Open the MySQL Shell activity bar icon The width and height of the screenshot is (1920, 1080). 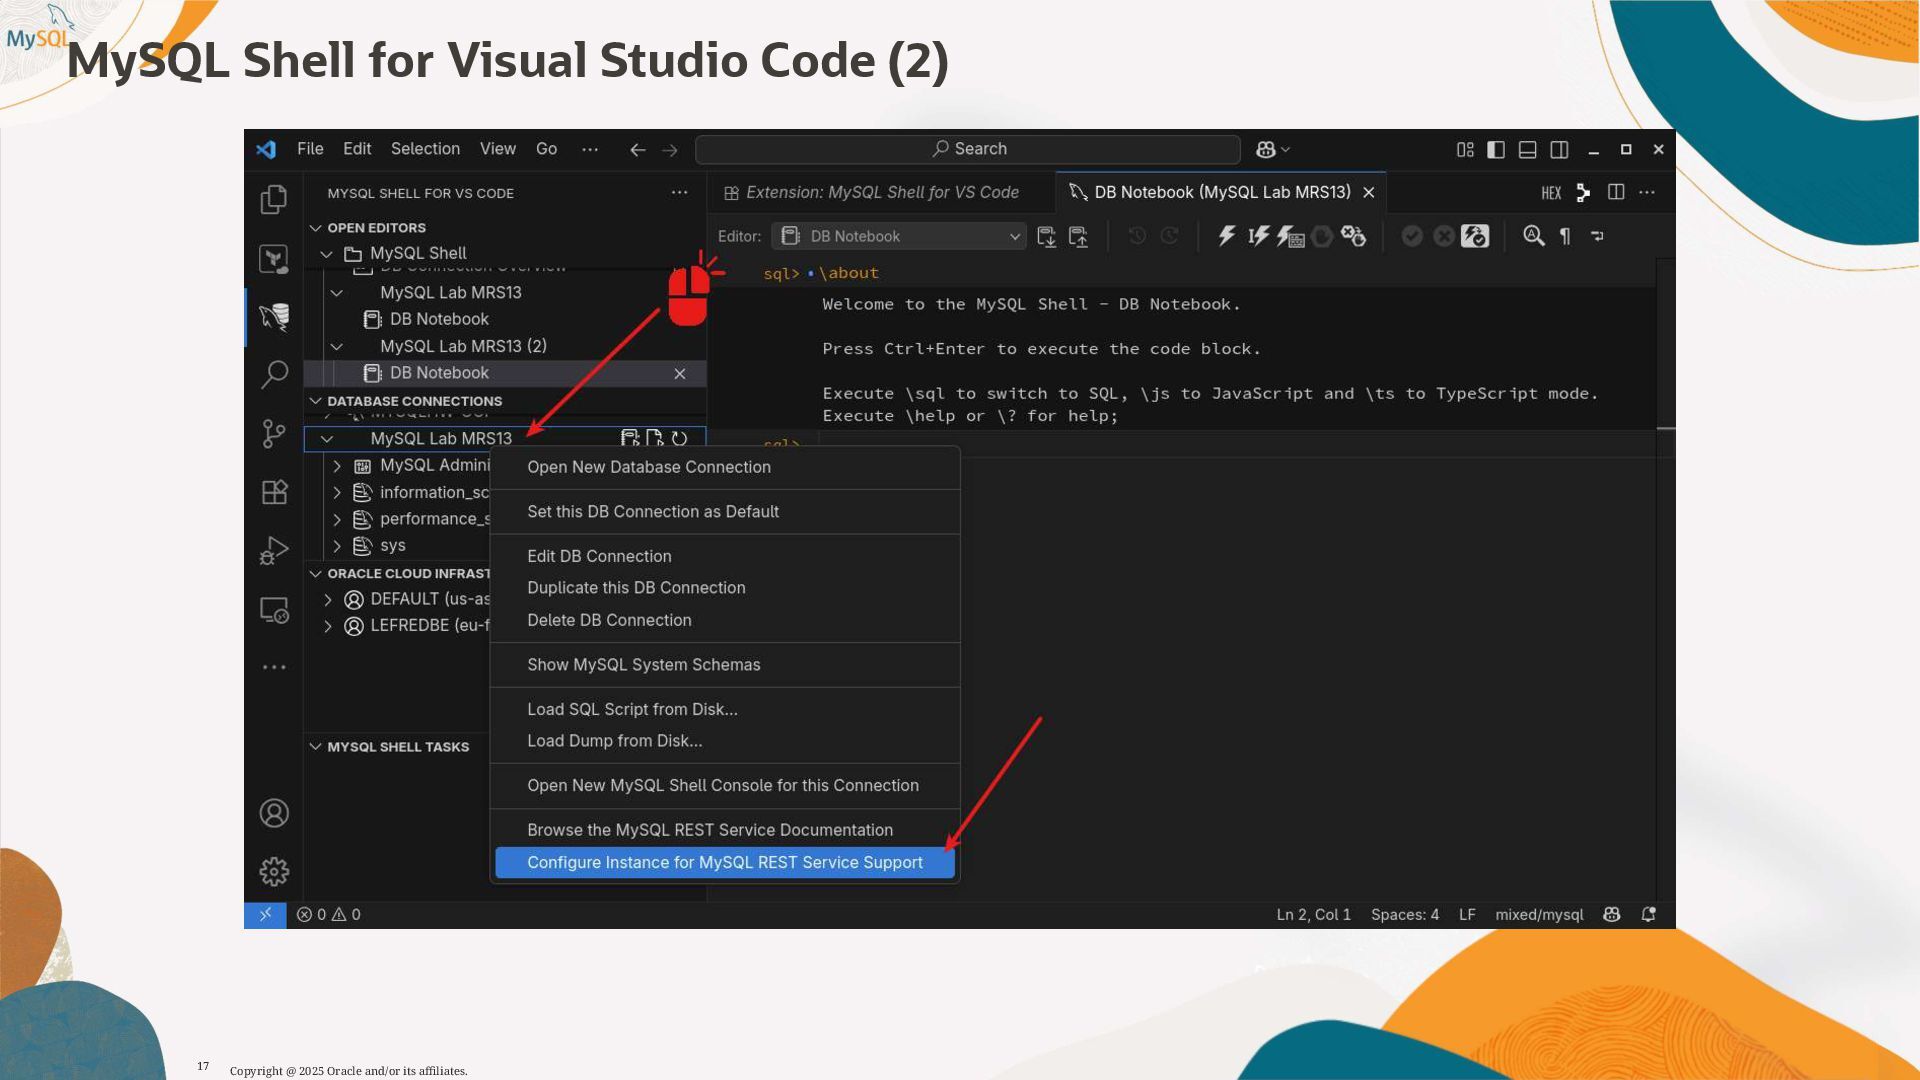click(274, 317)
